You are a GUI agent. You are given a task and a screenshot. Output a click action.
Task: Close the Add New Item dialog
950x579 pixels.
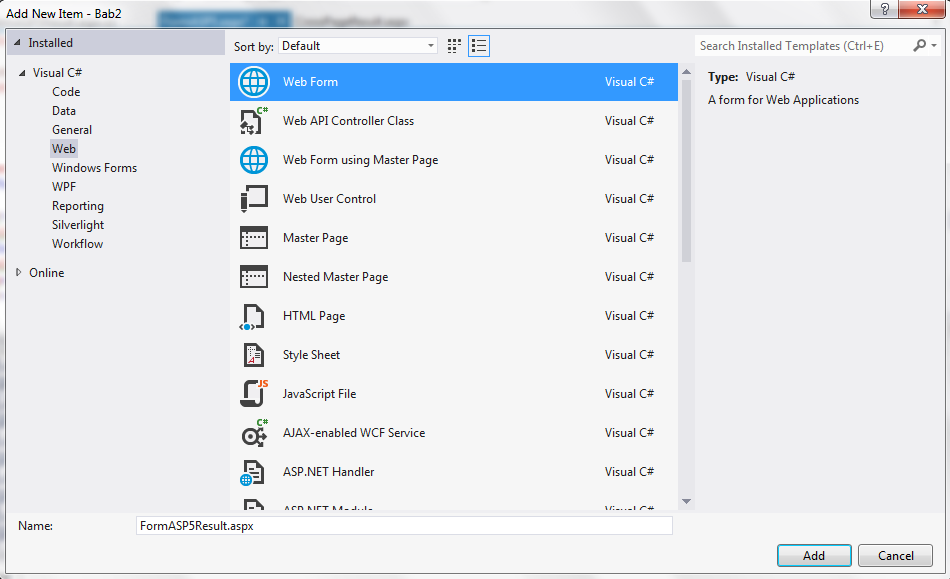[922, 9]
